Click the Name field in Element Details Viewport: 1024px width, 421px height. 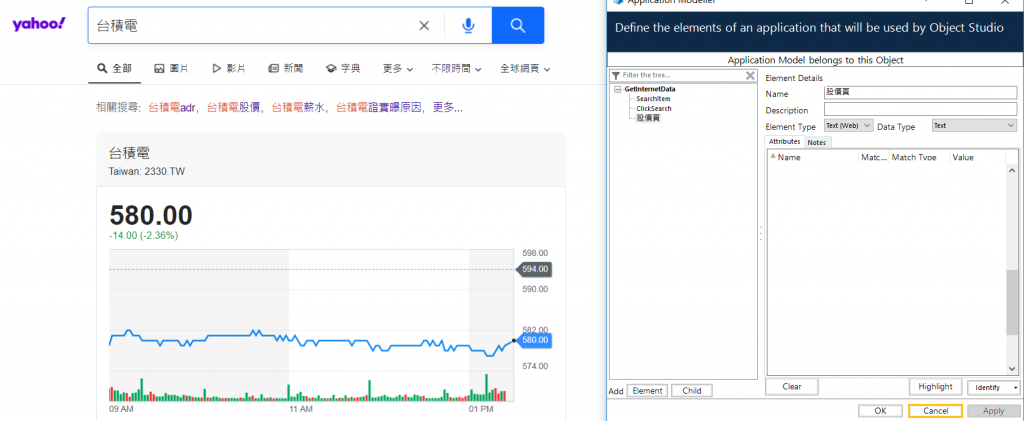[920, 93]
